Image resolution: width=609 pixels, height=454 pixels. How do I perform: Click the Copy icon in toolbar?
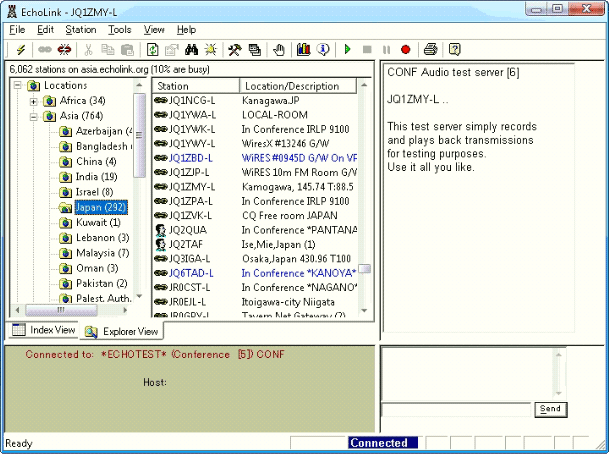(108, 50)
